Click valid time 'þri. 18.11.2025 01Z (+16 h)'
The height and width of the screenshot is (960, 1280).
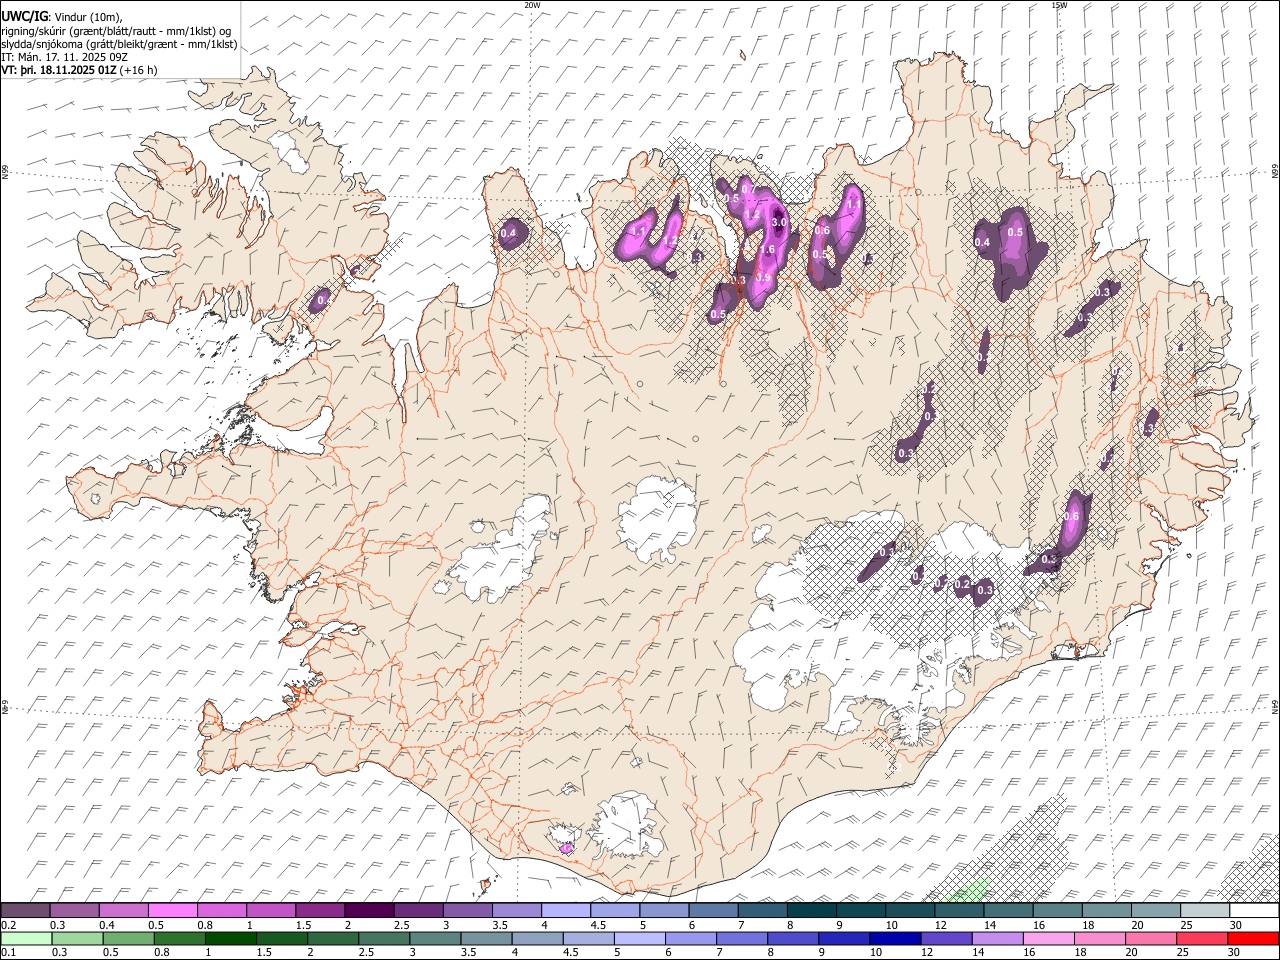[88, 70]
